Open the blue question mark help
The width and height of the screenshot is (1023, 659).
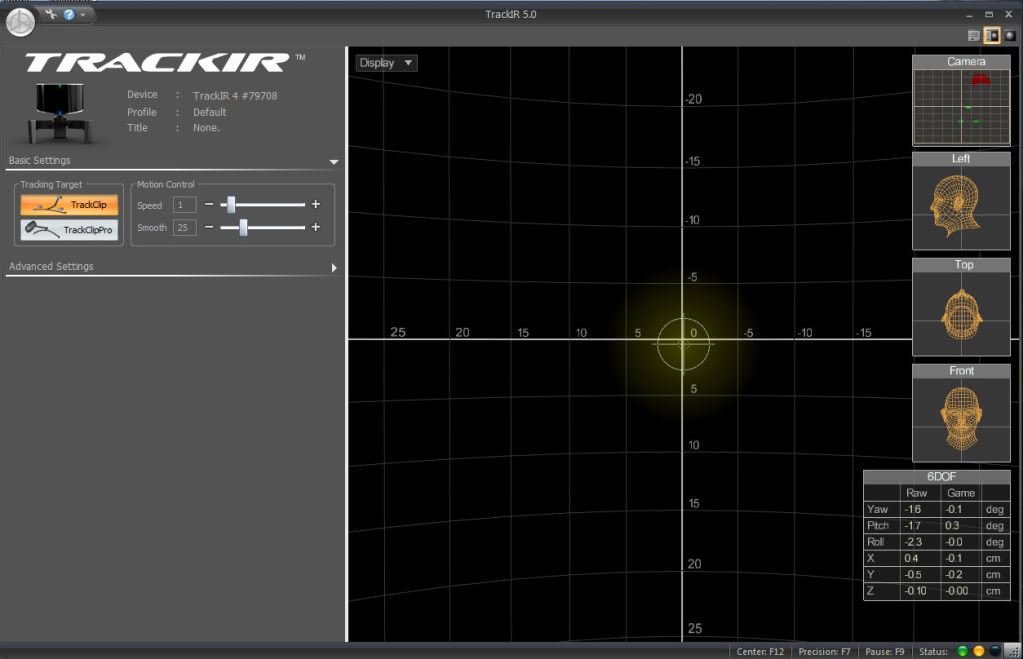[x=69, y=14]
